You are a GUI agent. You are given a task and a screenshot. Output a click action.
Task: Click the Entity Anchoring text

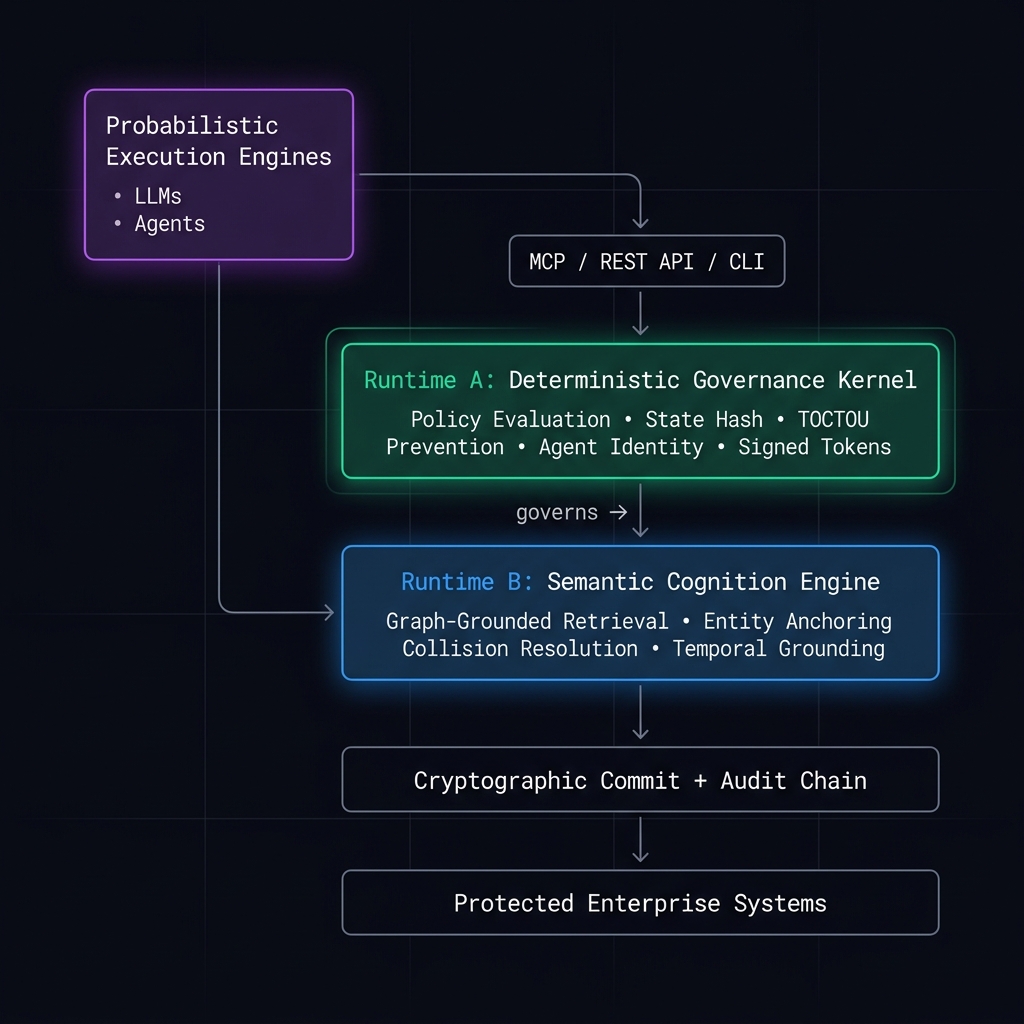coord(797,621)
